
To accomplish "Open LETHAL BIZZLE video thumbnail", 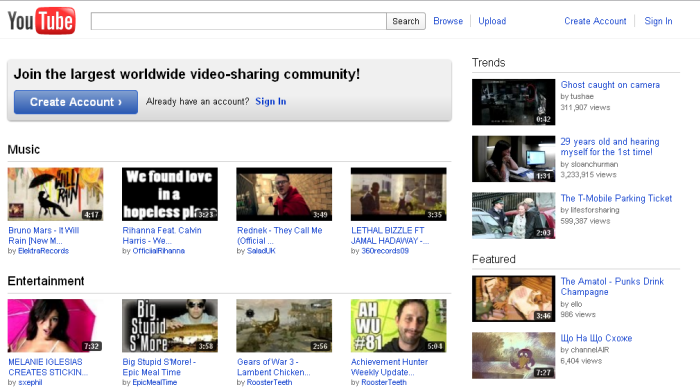I will (399, 194).
